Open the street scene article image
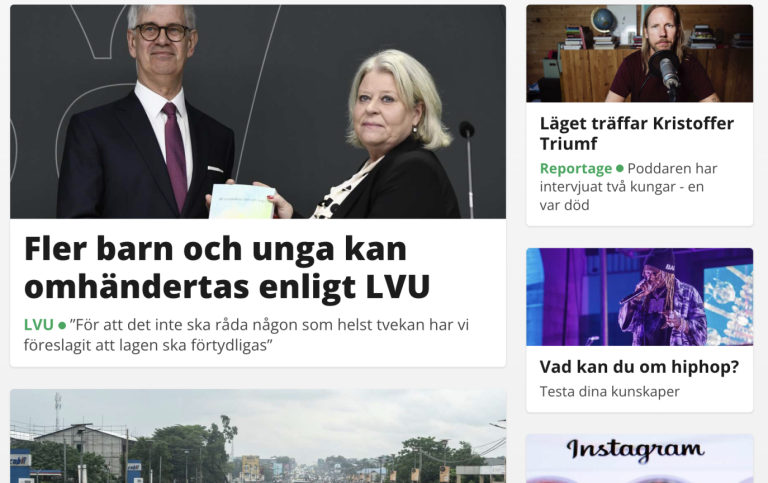 pos(258,436)
